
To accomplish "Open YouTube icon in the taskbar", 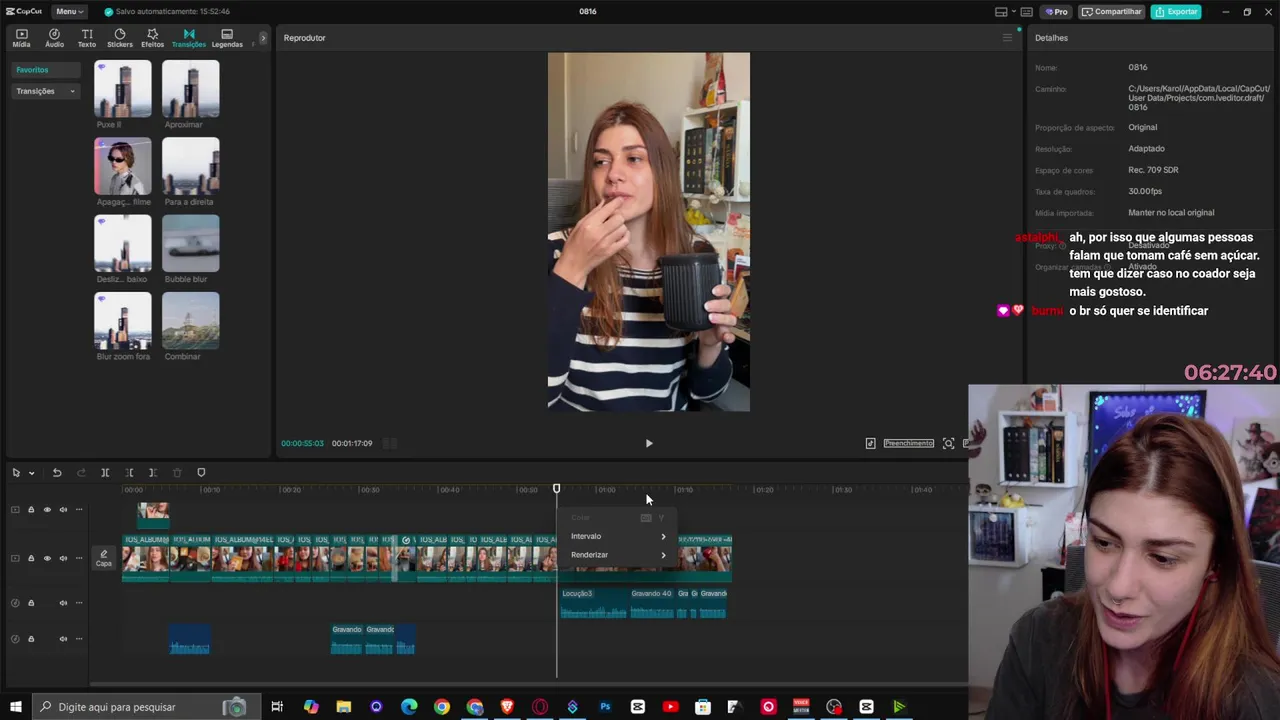I will [670, 707].
